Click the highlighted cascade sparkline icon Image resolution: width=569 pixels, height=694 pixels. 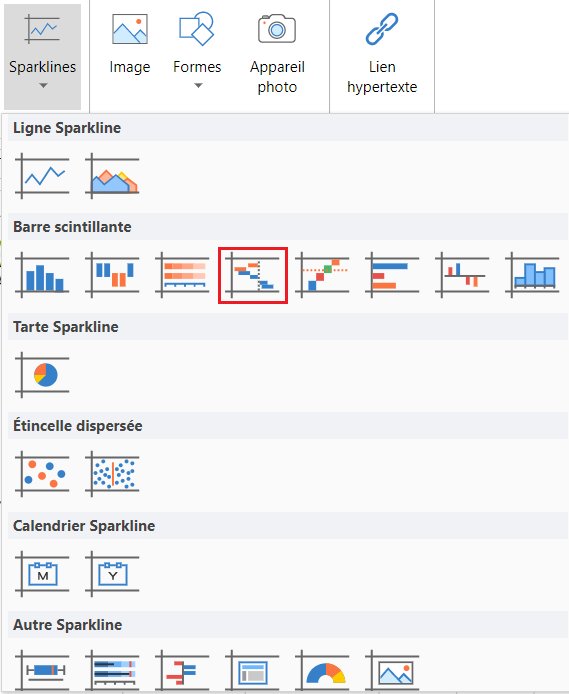point(253,275)
